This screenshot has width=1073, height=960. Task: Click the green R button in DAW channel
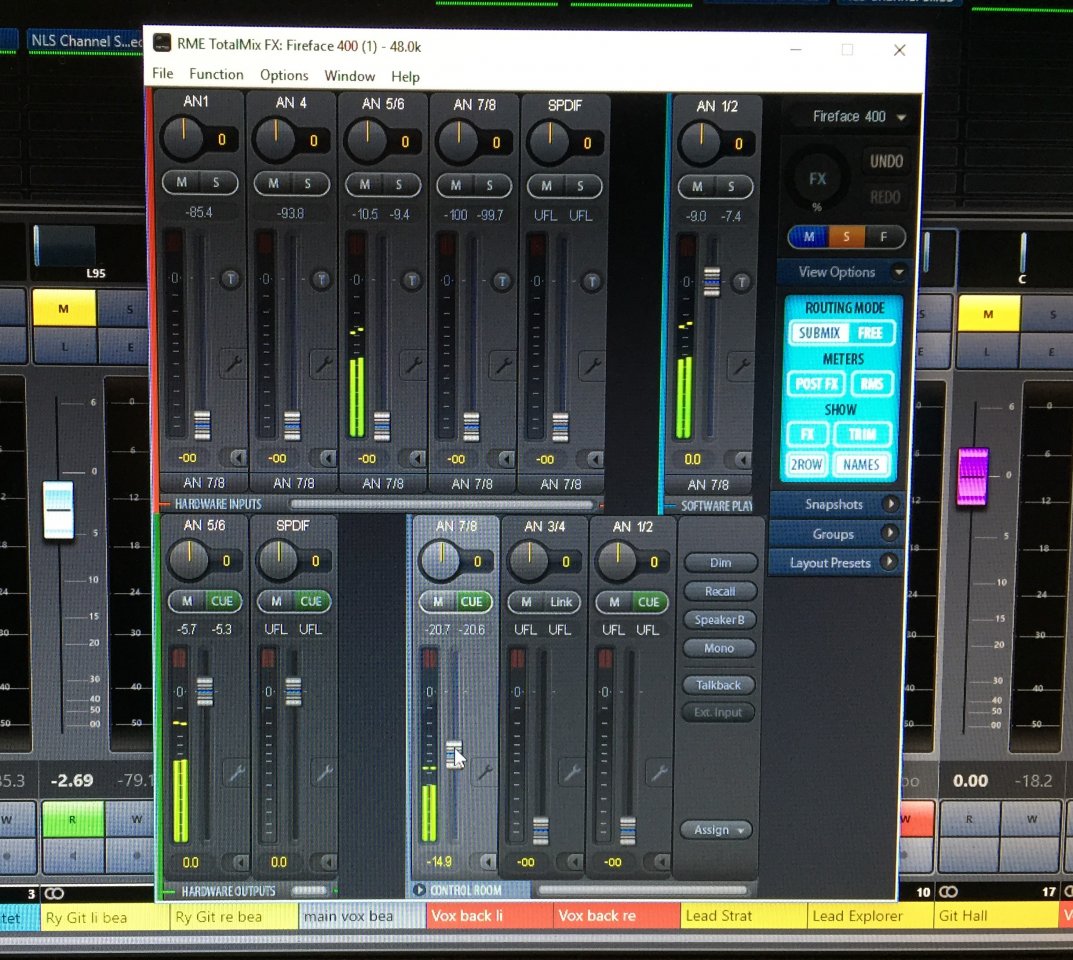point(73,819)
